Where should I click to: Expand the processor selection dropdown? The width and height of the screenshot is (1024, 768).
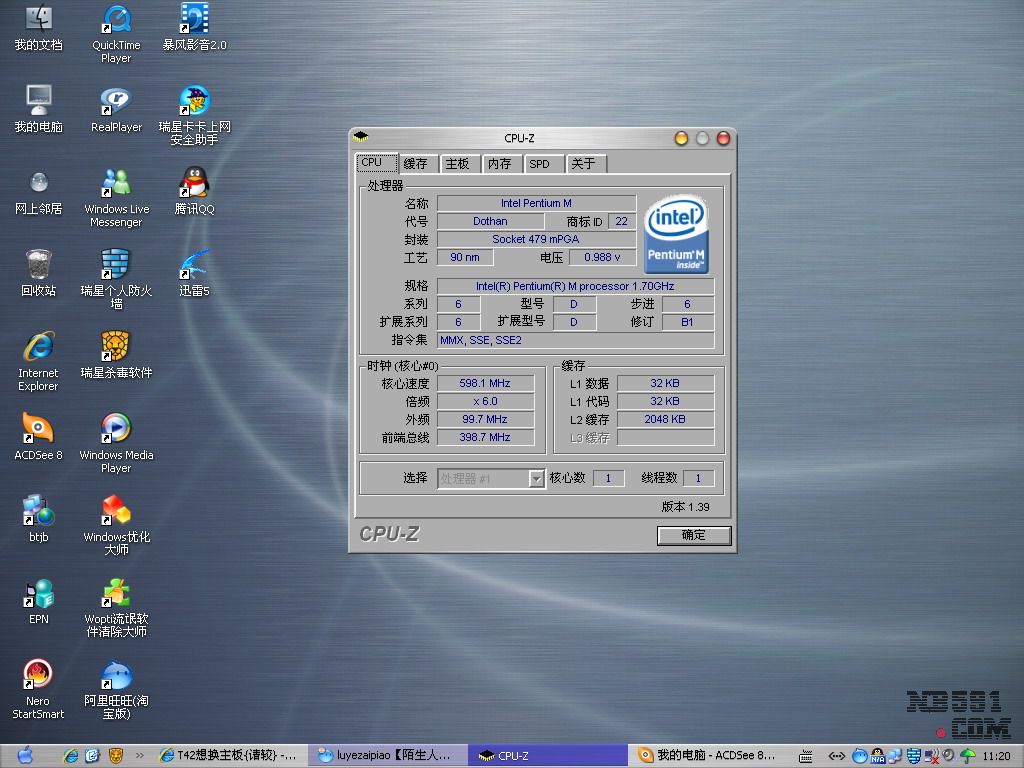pos(536,479)
